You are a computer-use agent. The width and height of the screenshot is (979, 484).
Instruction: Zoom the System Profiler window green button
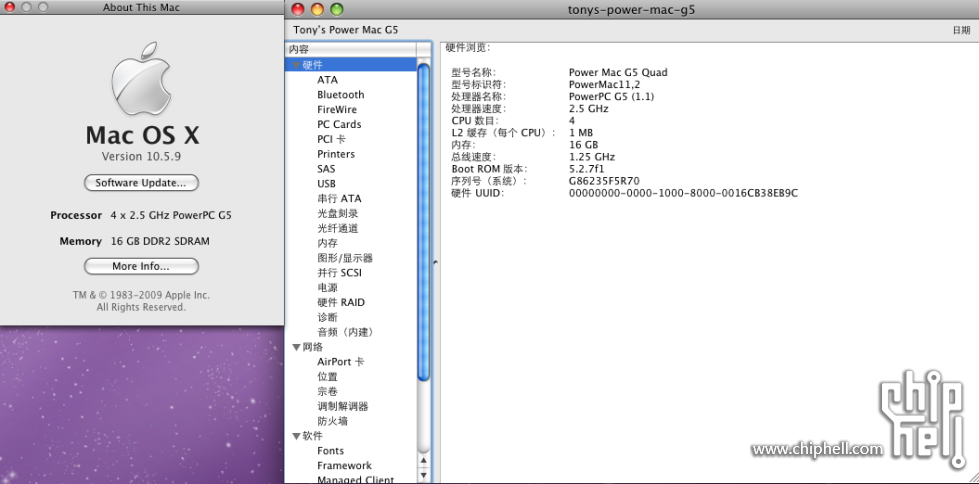(x=337, y=9)
